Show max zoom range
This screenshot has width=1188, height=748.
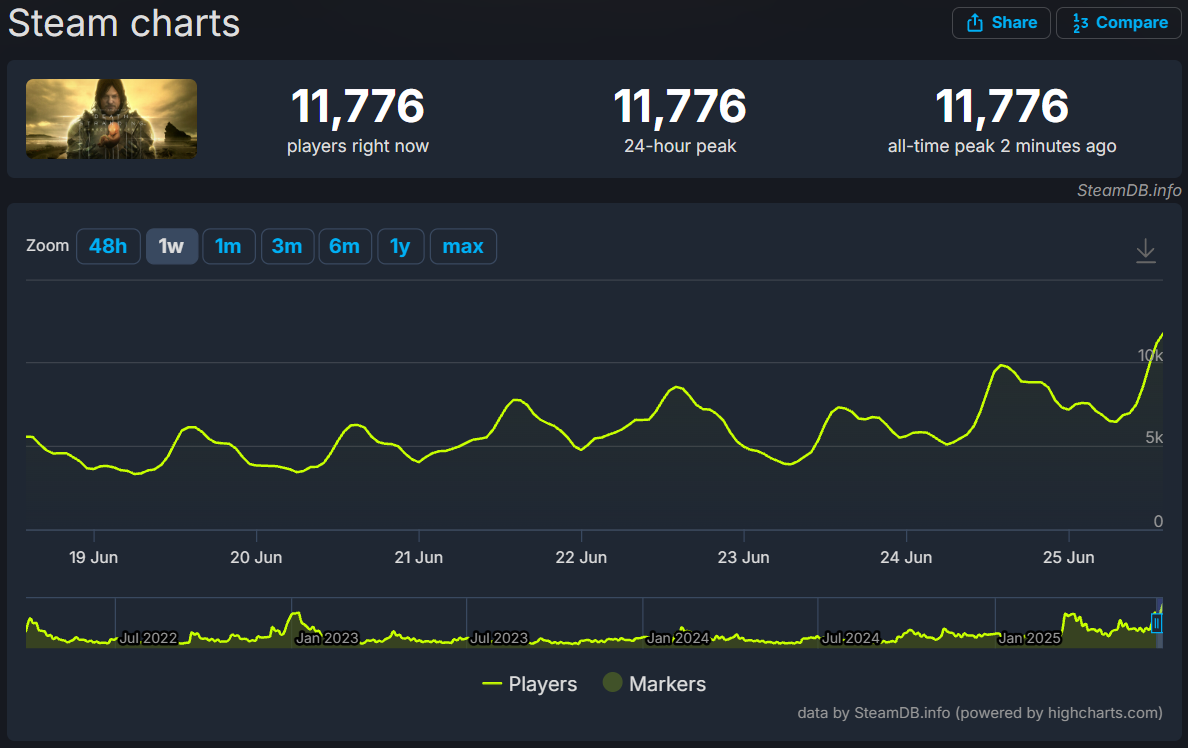[463, 246]
